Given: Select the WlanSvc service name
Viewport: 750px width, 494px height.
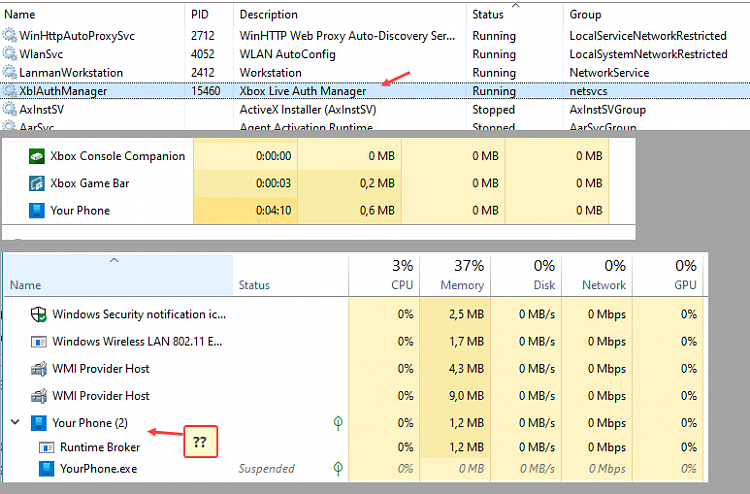Looking at the screenshot, I should (x=41, y=54).
